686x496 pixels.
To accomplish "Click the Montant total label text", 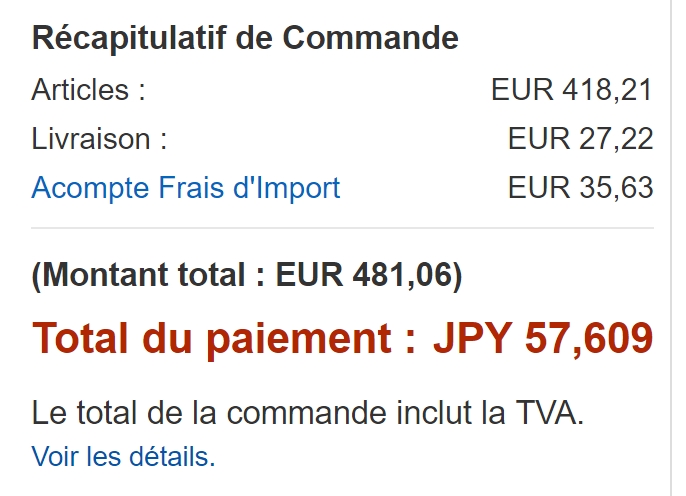I will pos(148,276).
